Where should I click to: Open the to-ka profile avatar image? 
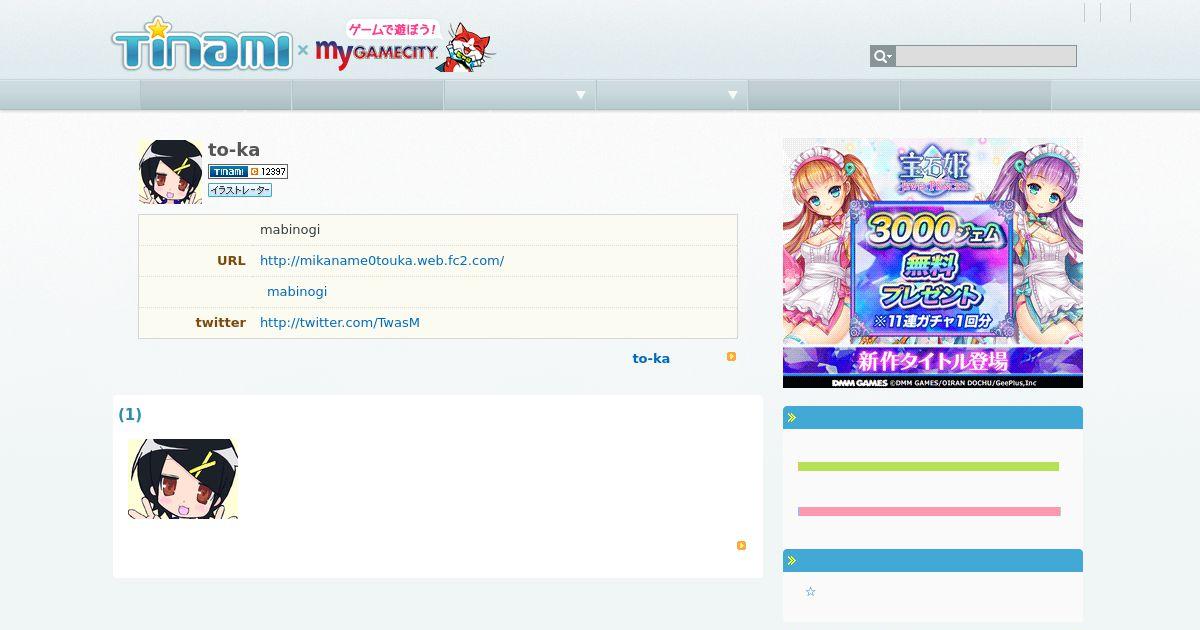pyautogui.click(x=170, y=172)
